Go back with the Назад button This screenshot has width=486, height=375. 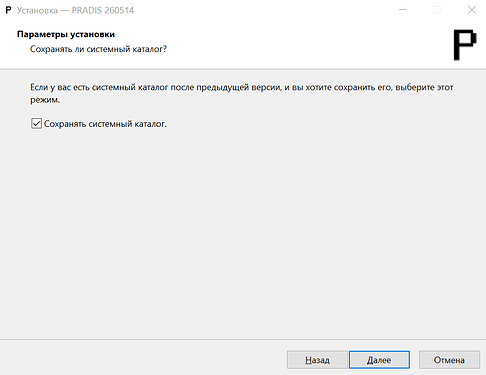pyautogui.click(x=317, y=360)
